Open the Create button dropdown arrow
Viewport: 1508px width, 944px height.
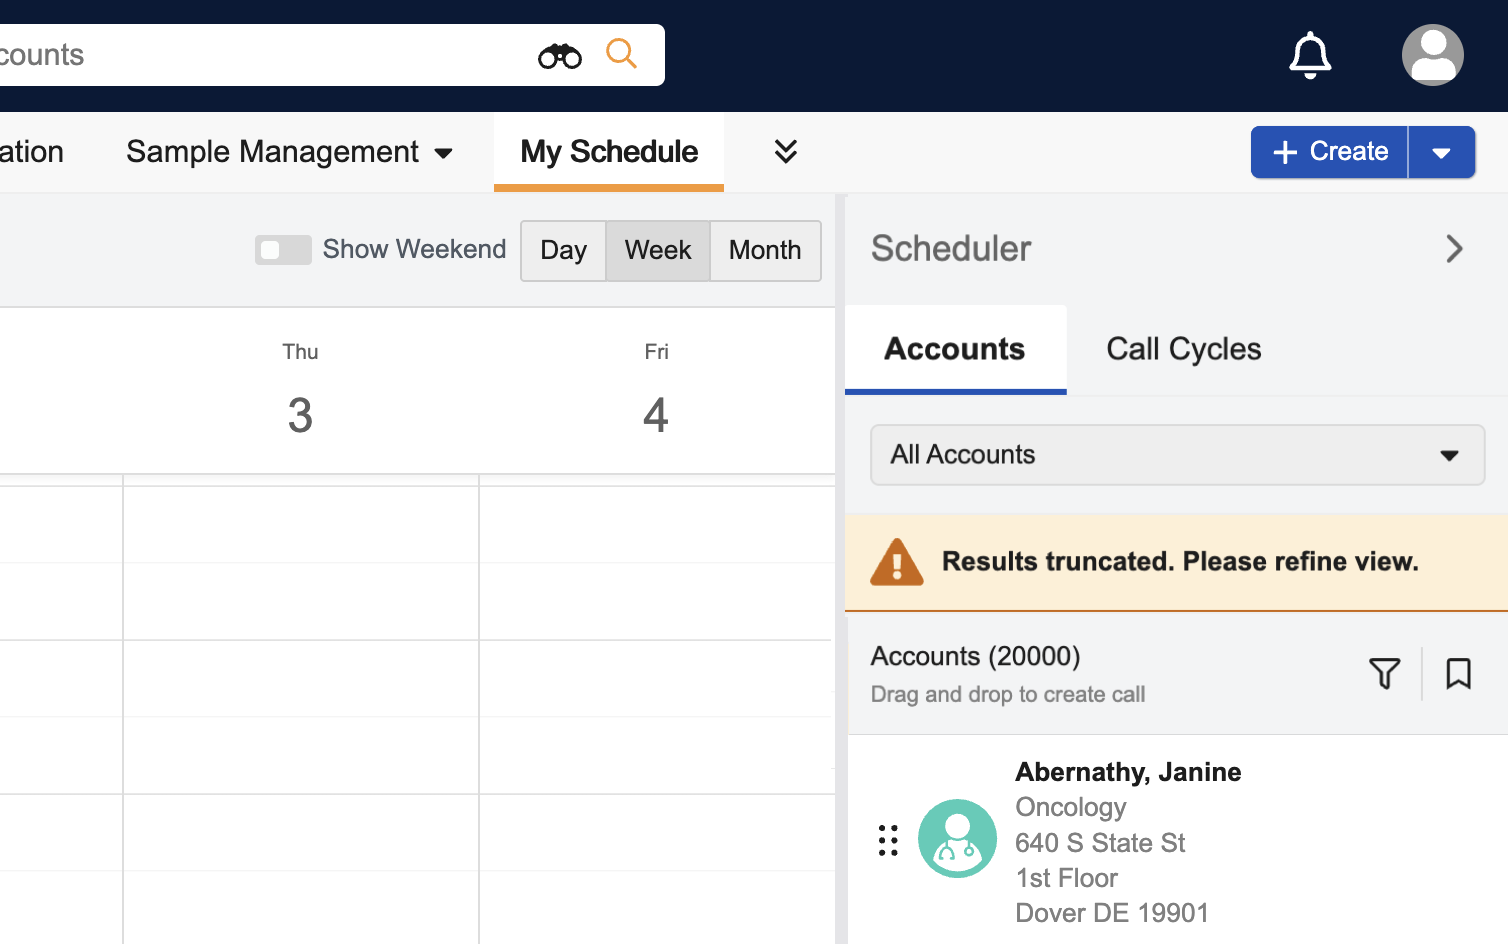[x=1441, y=152]
